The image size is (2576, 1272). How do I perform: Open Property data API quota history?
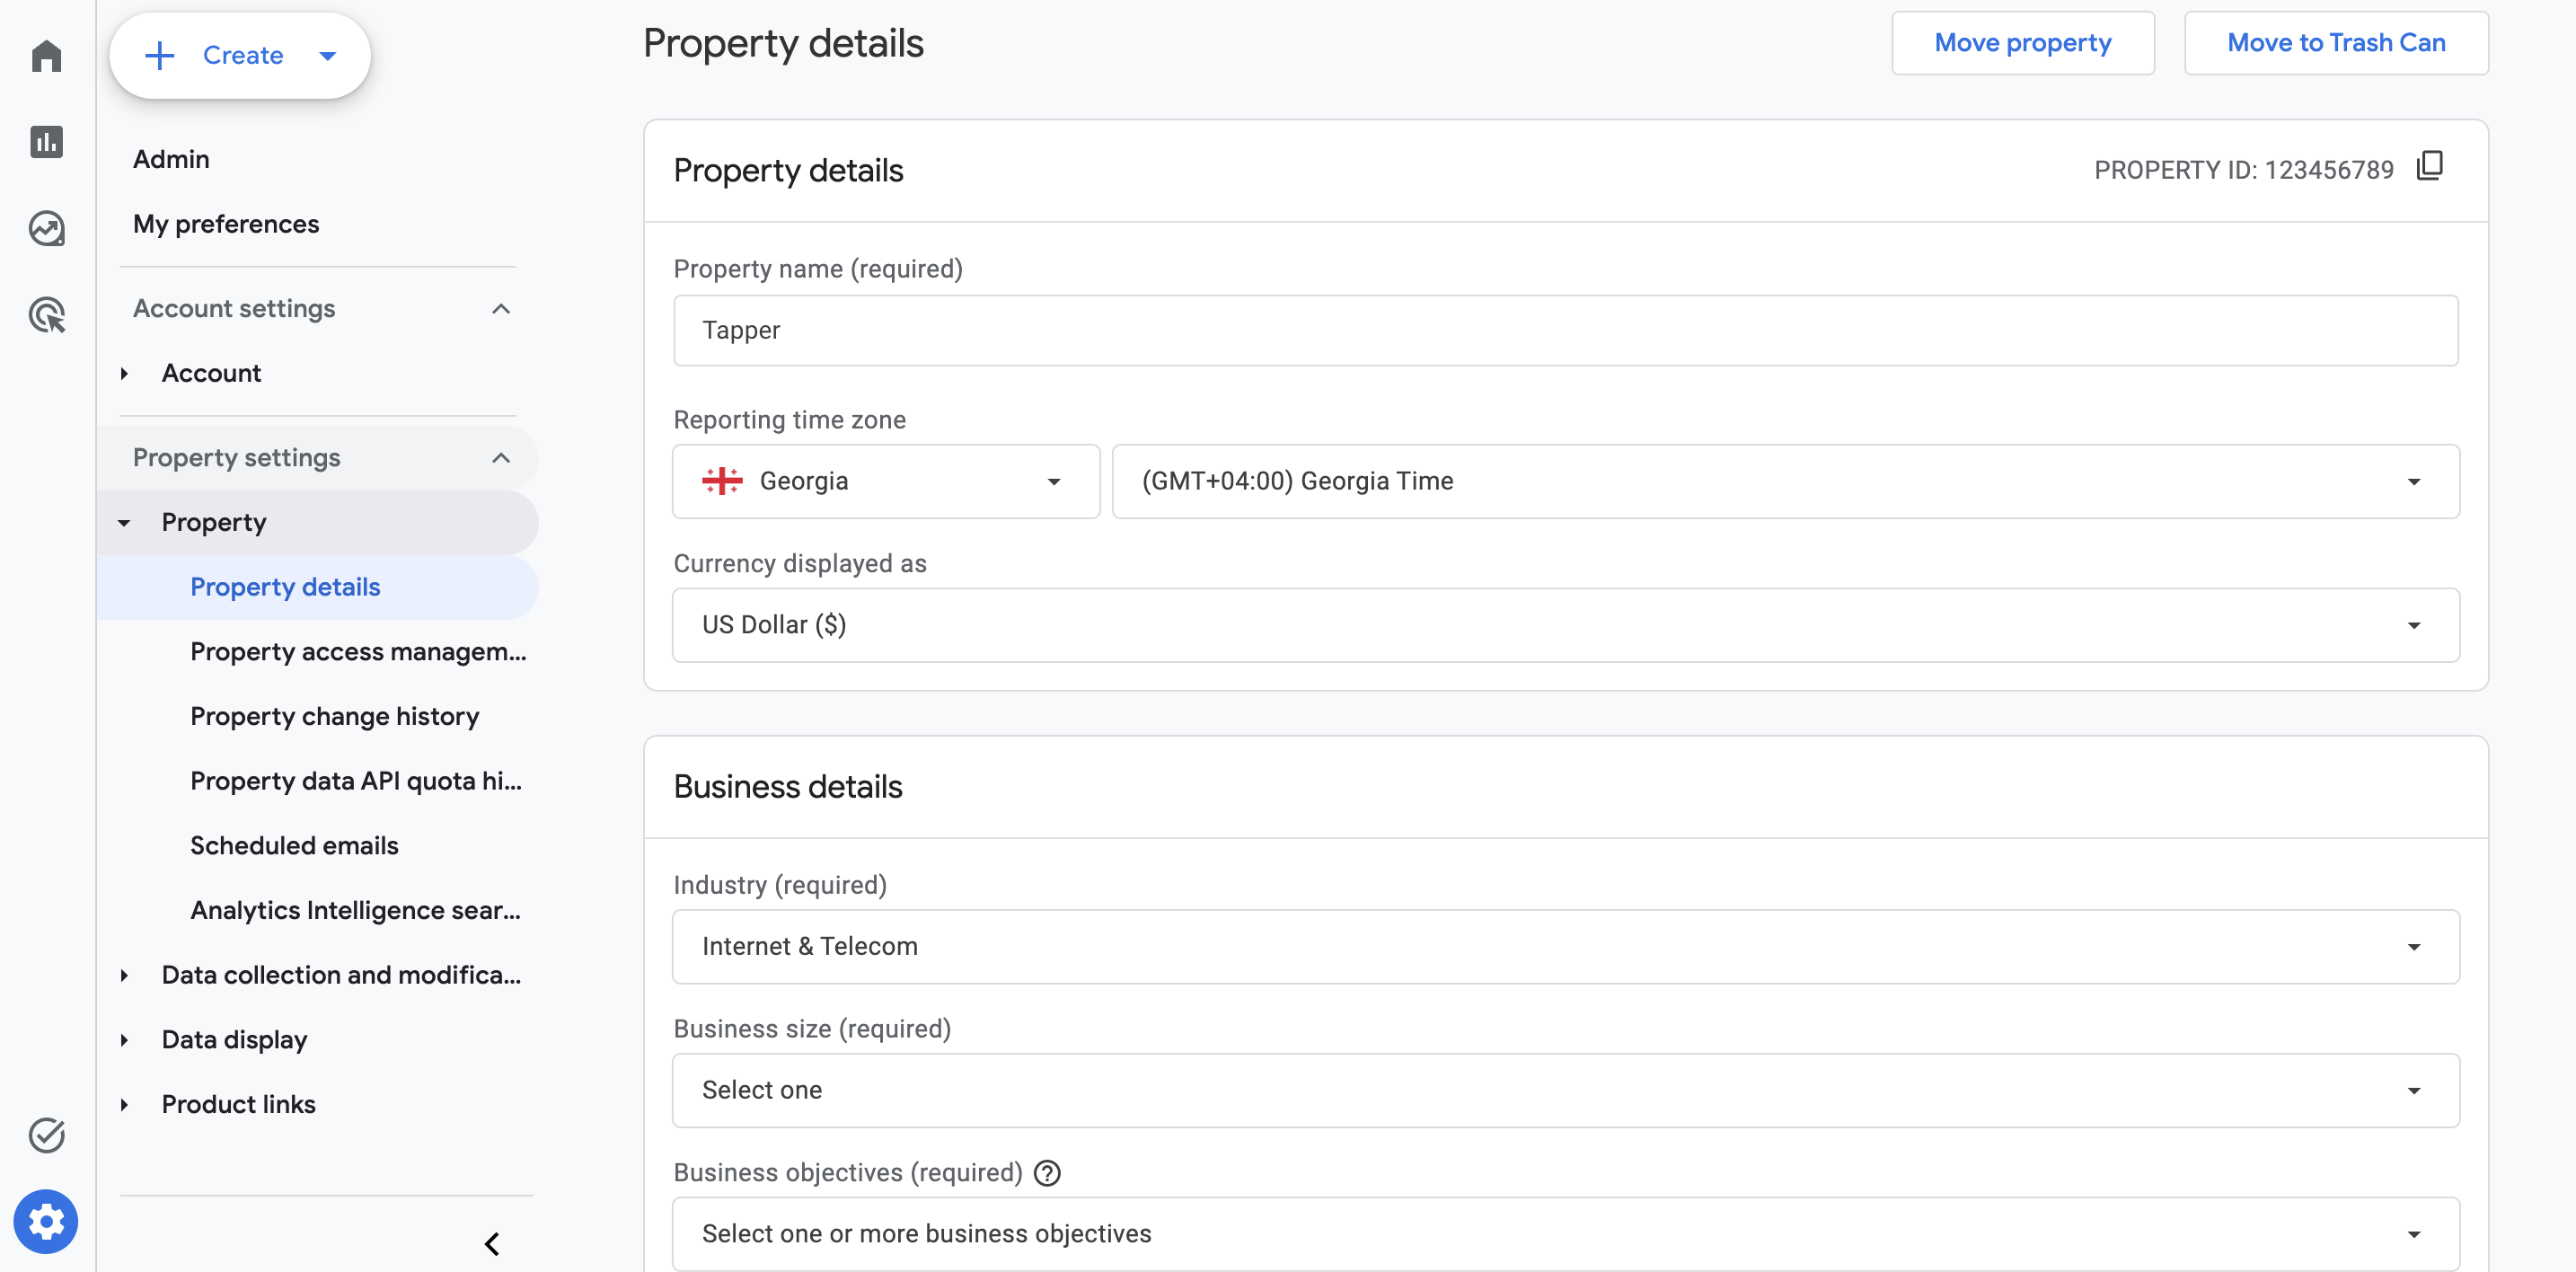[356, 781]
